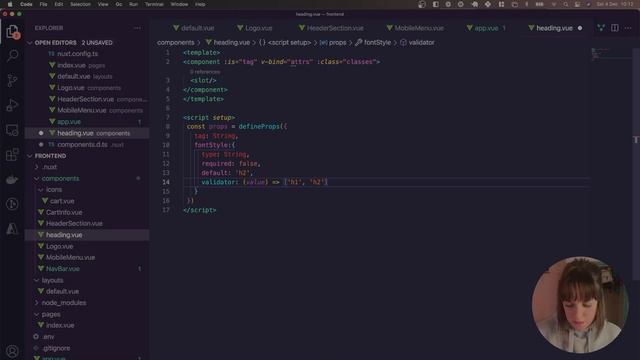Screen dimensions: 640x360
Task: Open the Search view in activity bar
Action: point(12,56)
